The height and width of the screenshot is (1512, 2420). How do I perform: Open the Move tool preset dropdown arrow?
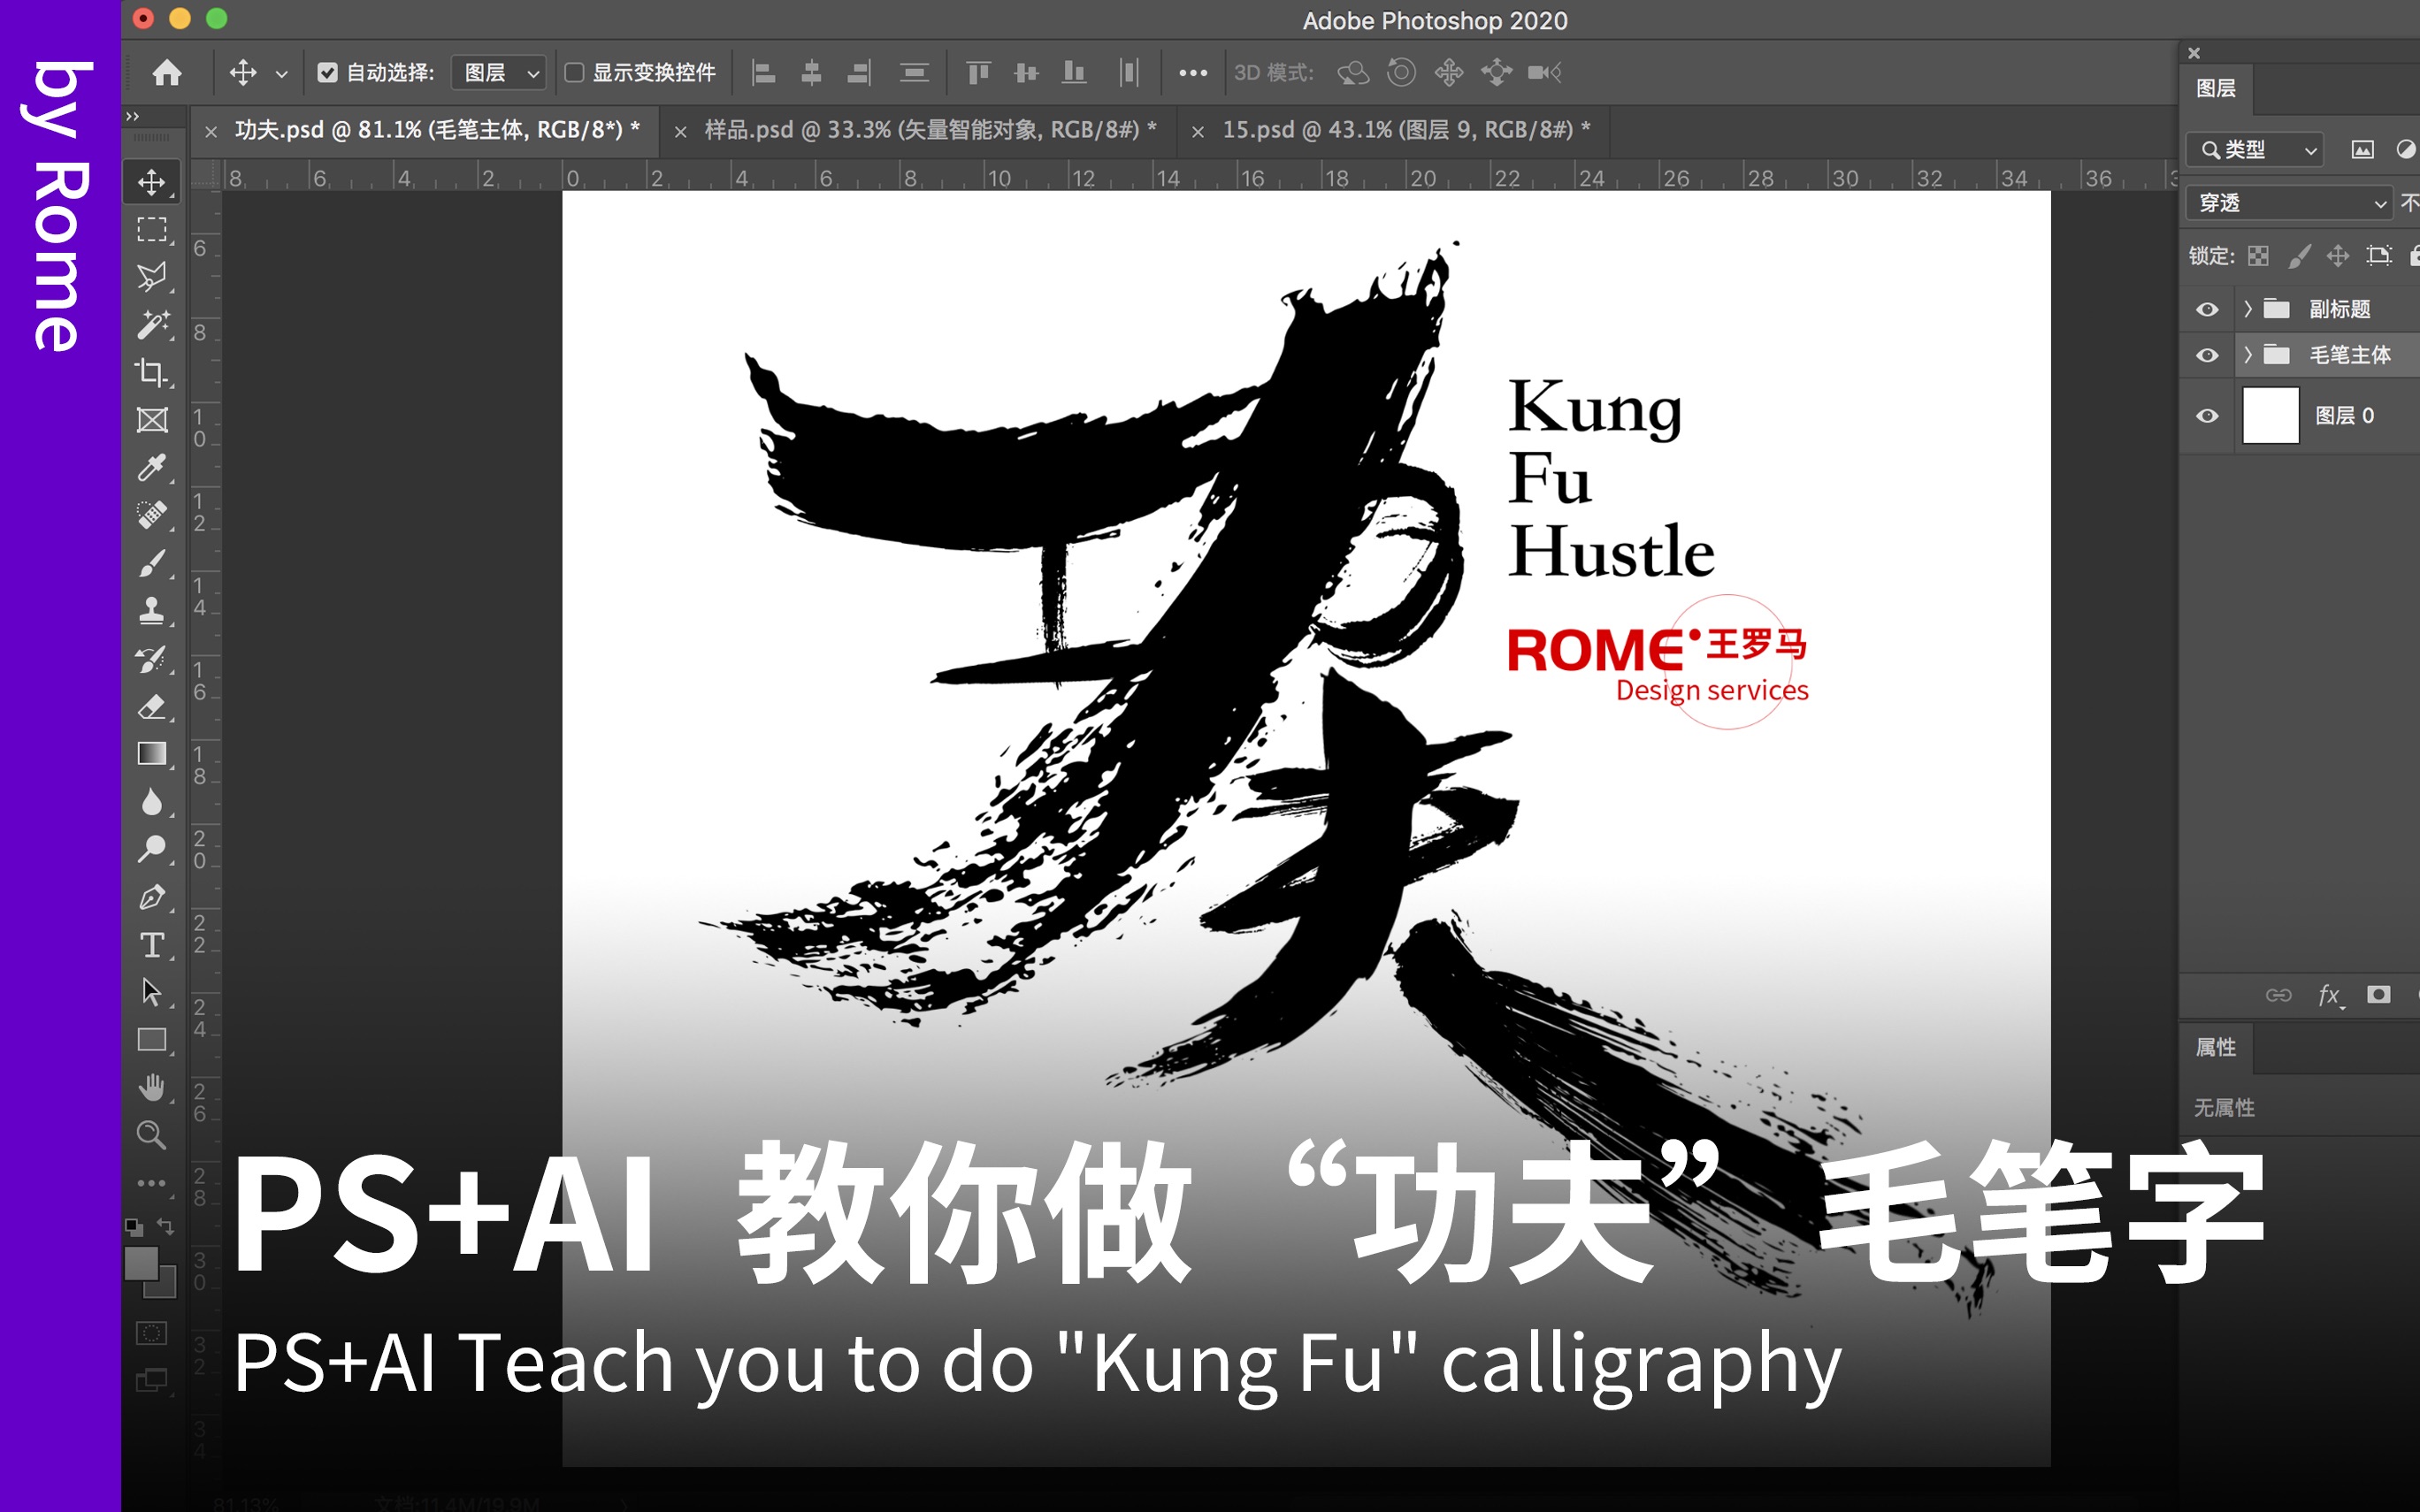(x=282, y=74)
